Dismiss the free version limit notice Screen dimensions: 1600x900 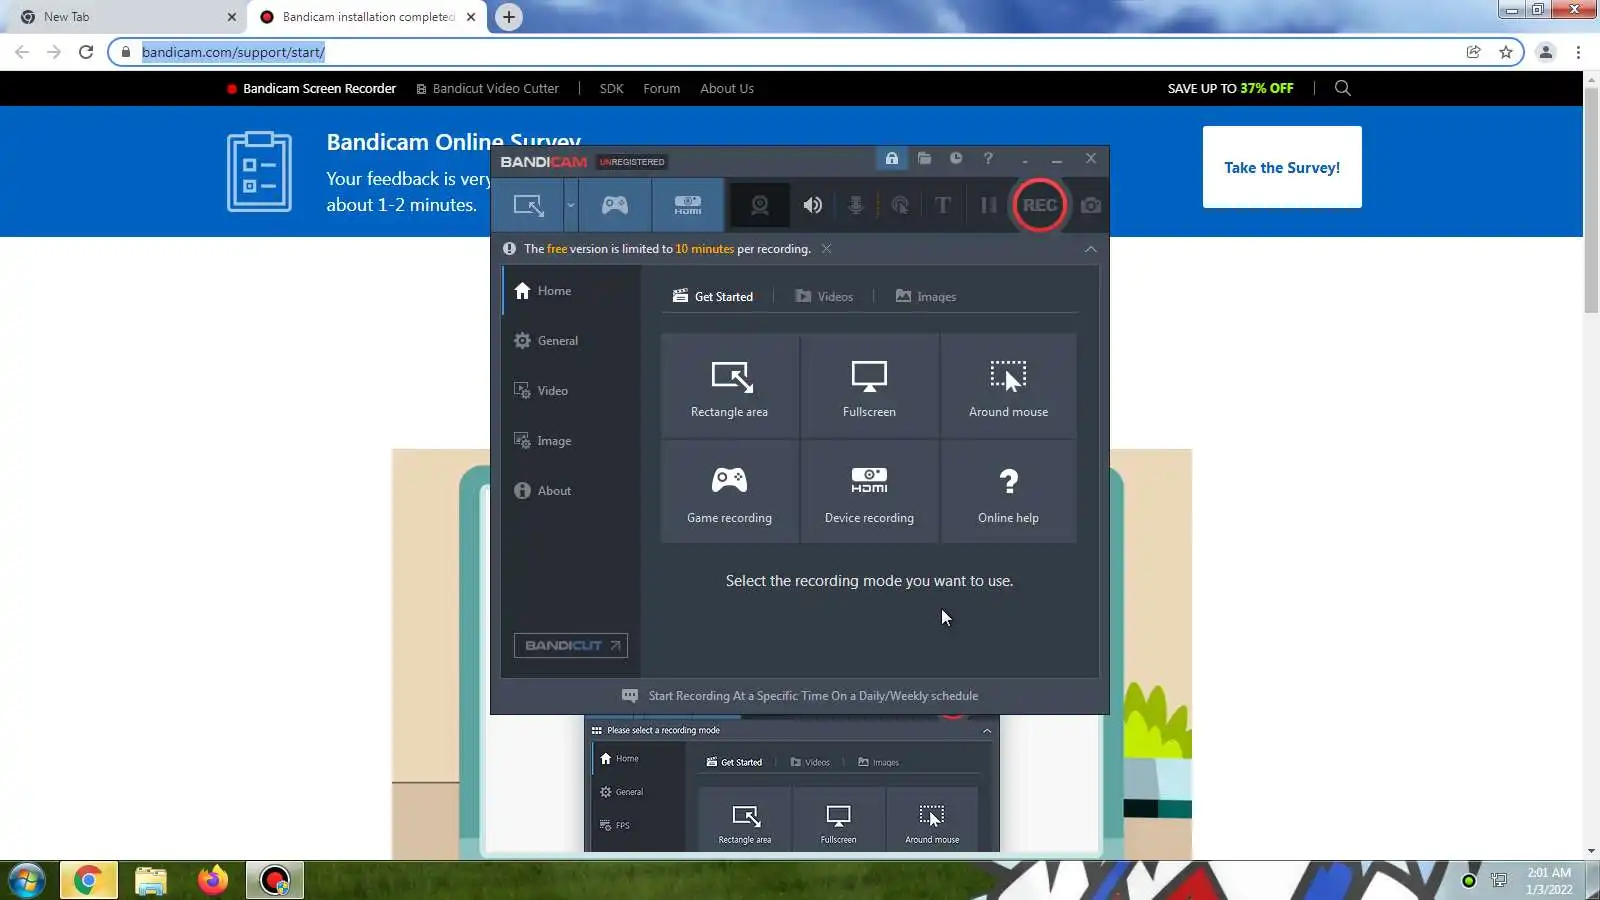point(826,249)
